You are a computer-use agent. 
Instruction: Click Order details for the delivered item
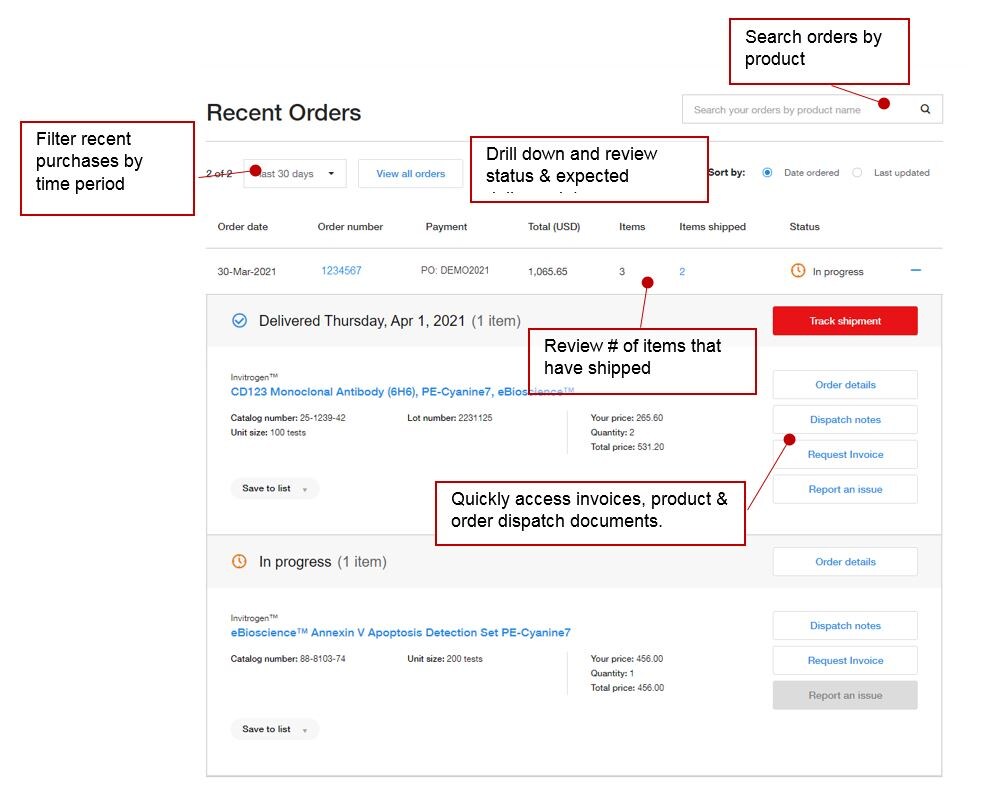click(844, 385)
